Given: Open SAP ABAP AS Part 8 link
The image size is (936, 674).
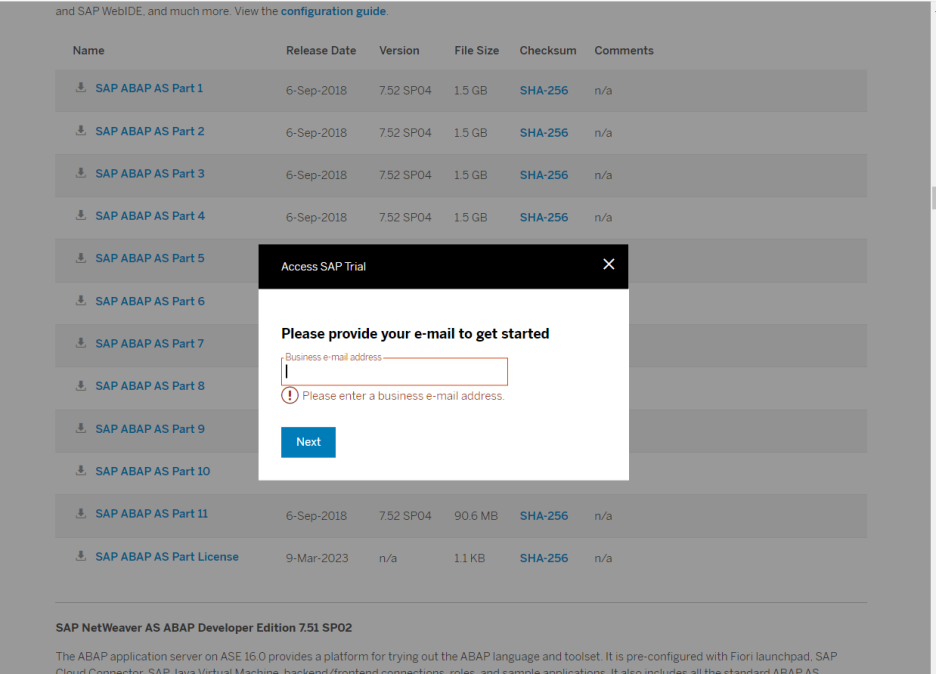Looking at the screenshot, I should [150, 386].
